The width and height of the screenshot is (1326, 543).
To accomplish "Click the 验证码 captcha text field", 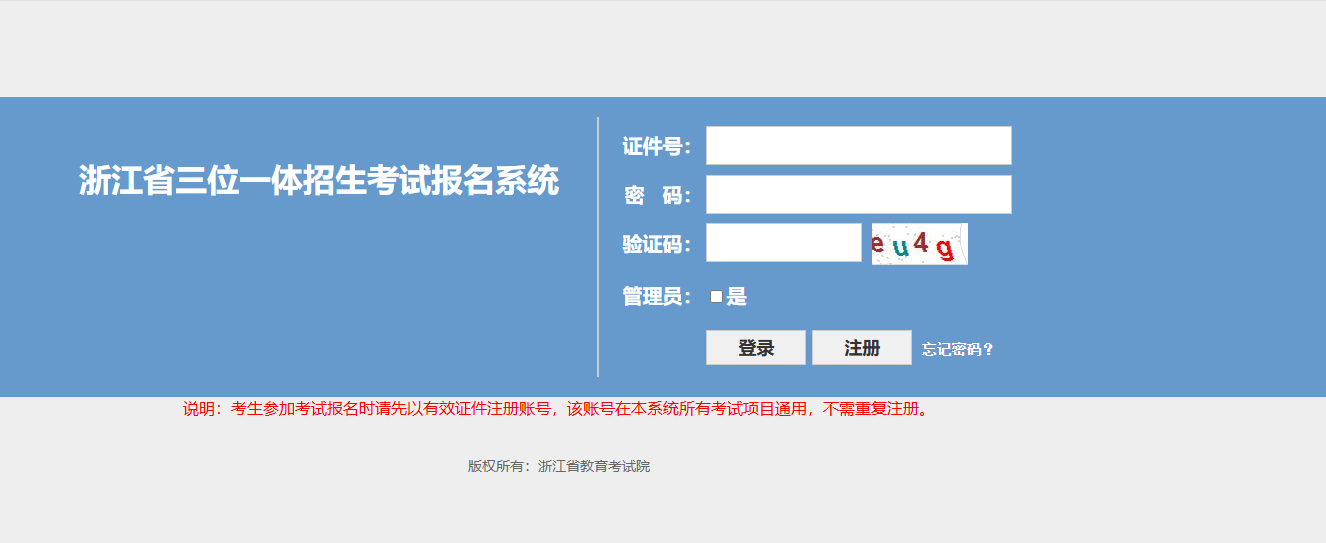I will tap(783, 243).
